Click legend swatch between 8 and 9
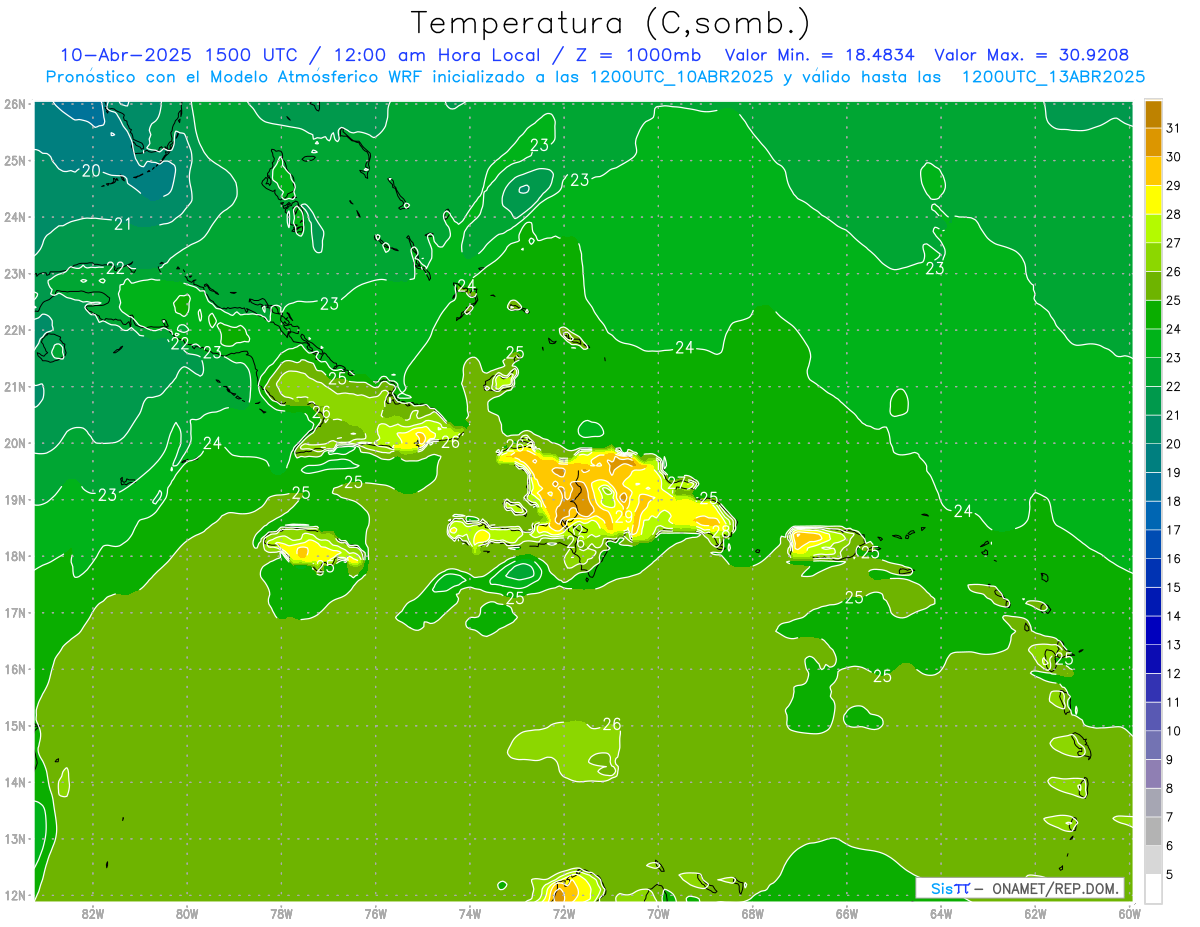This screenshot has width=1200, height=927. click(1154, 774)
